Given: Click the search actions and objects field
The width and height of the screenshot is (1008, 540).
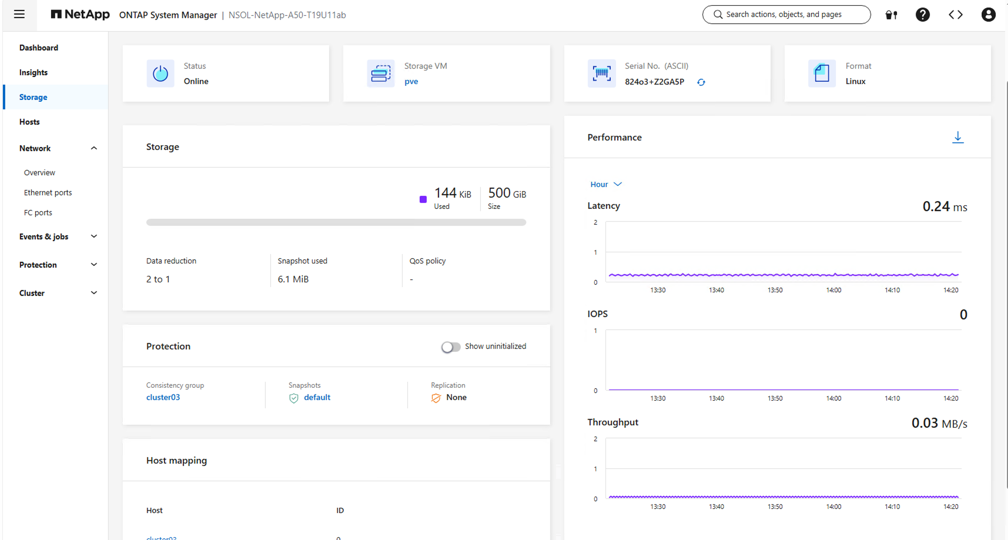Looking at the screenshot, I should (786, 15).
